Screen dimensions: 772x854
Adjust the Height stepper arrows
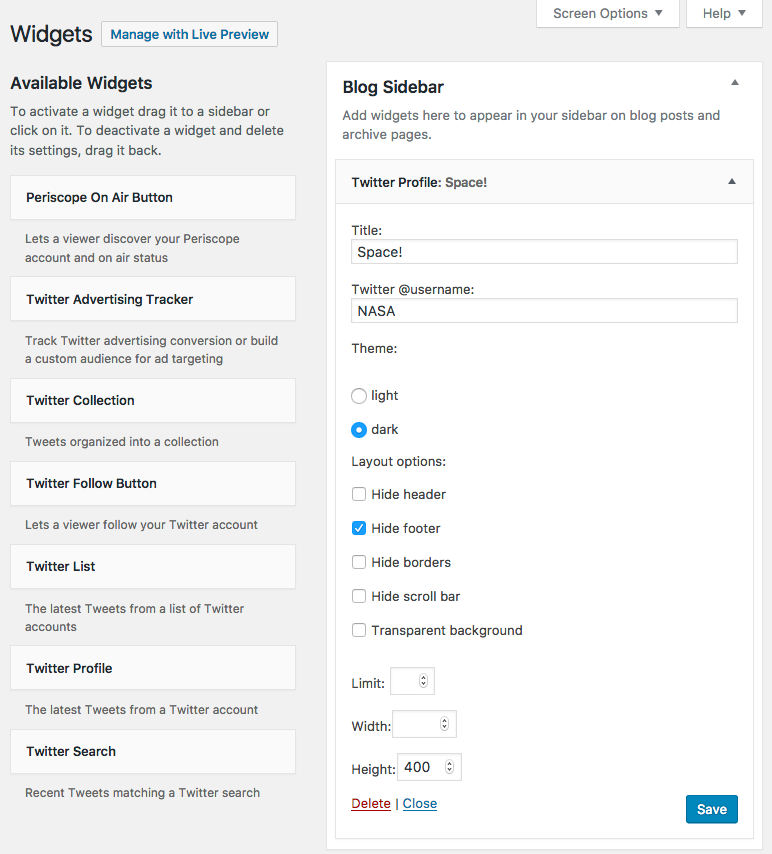450,768
